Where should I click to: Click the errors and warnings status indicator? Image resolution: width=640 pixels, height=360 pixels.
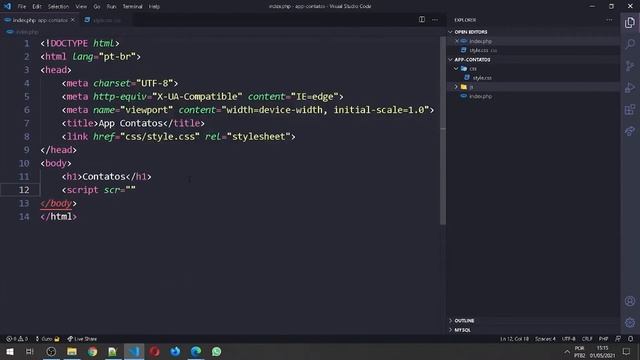pos(17,339)
